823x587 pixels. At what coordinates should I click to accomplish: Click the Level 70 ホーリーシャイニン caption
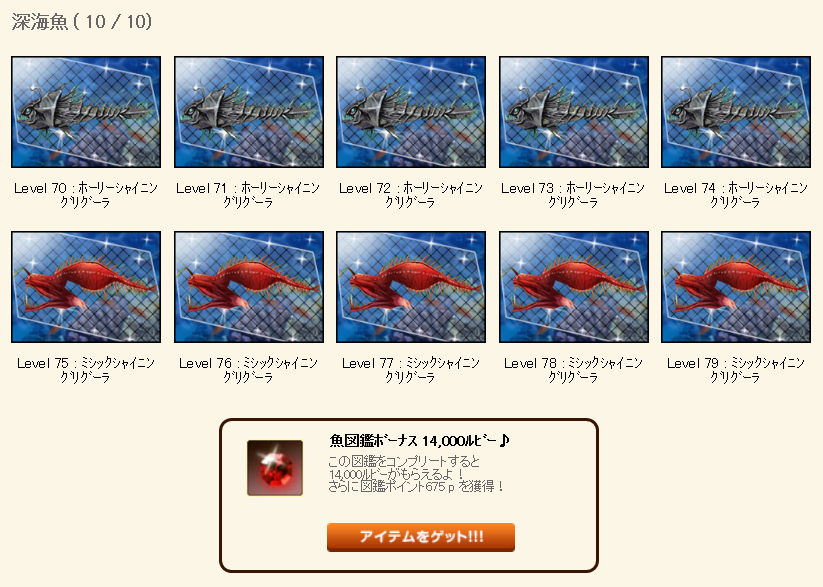[86, 195]
